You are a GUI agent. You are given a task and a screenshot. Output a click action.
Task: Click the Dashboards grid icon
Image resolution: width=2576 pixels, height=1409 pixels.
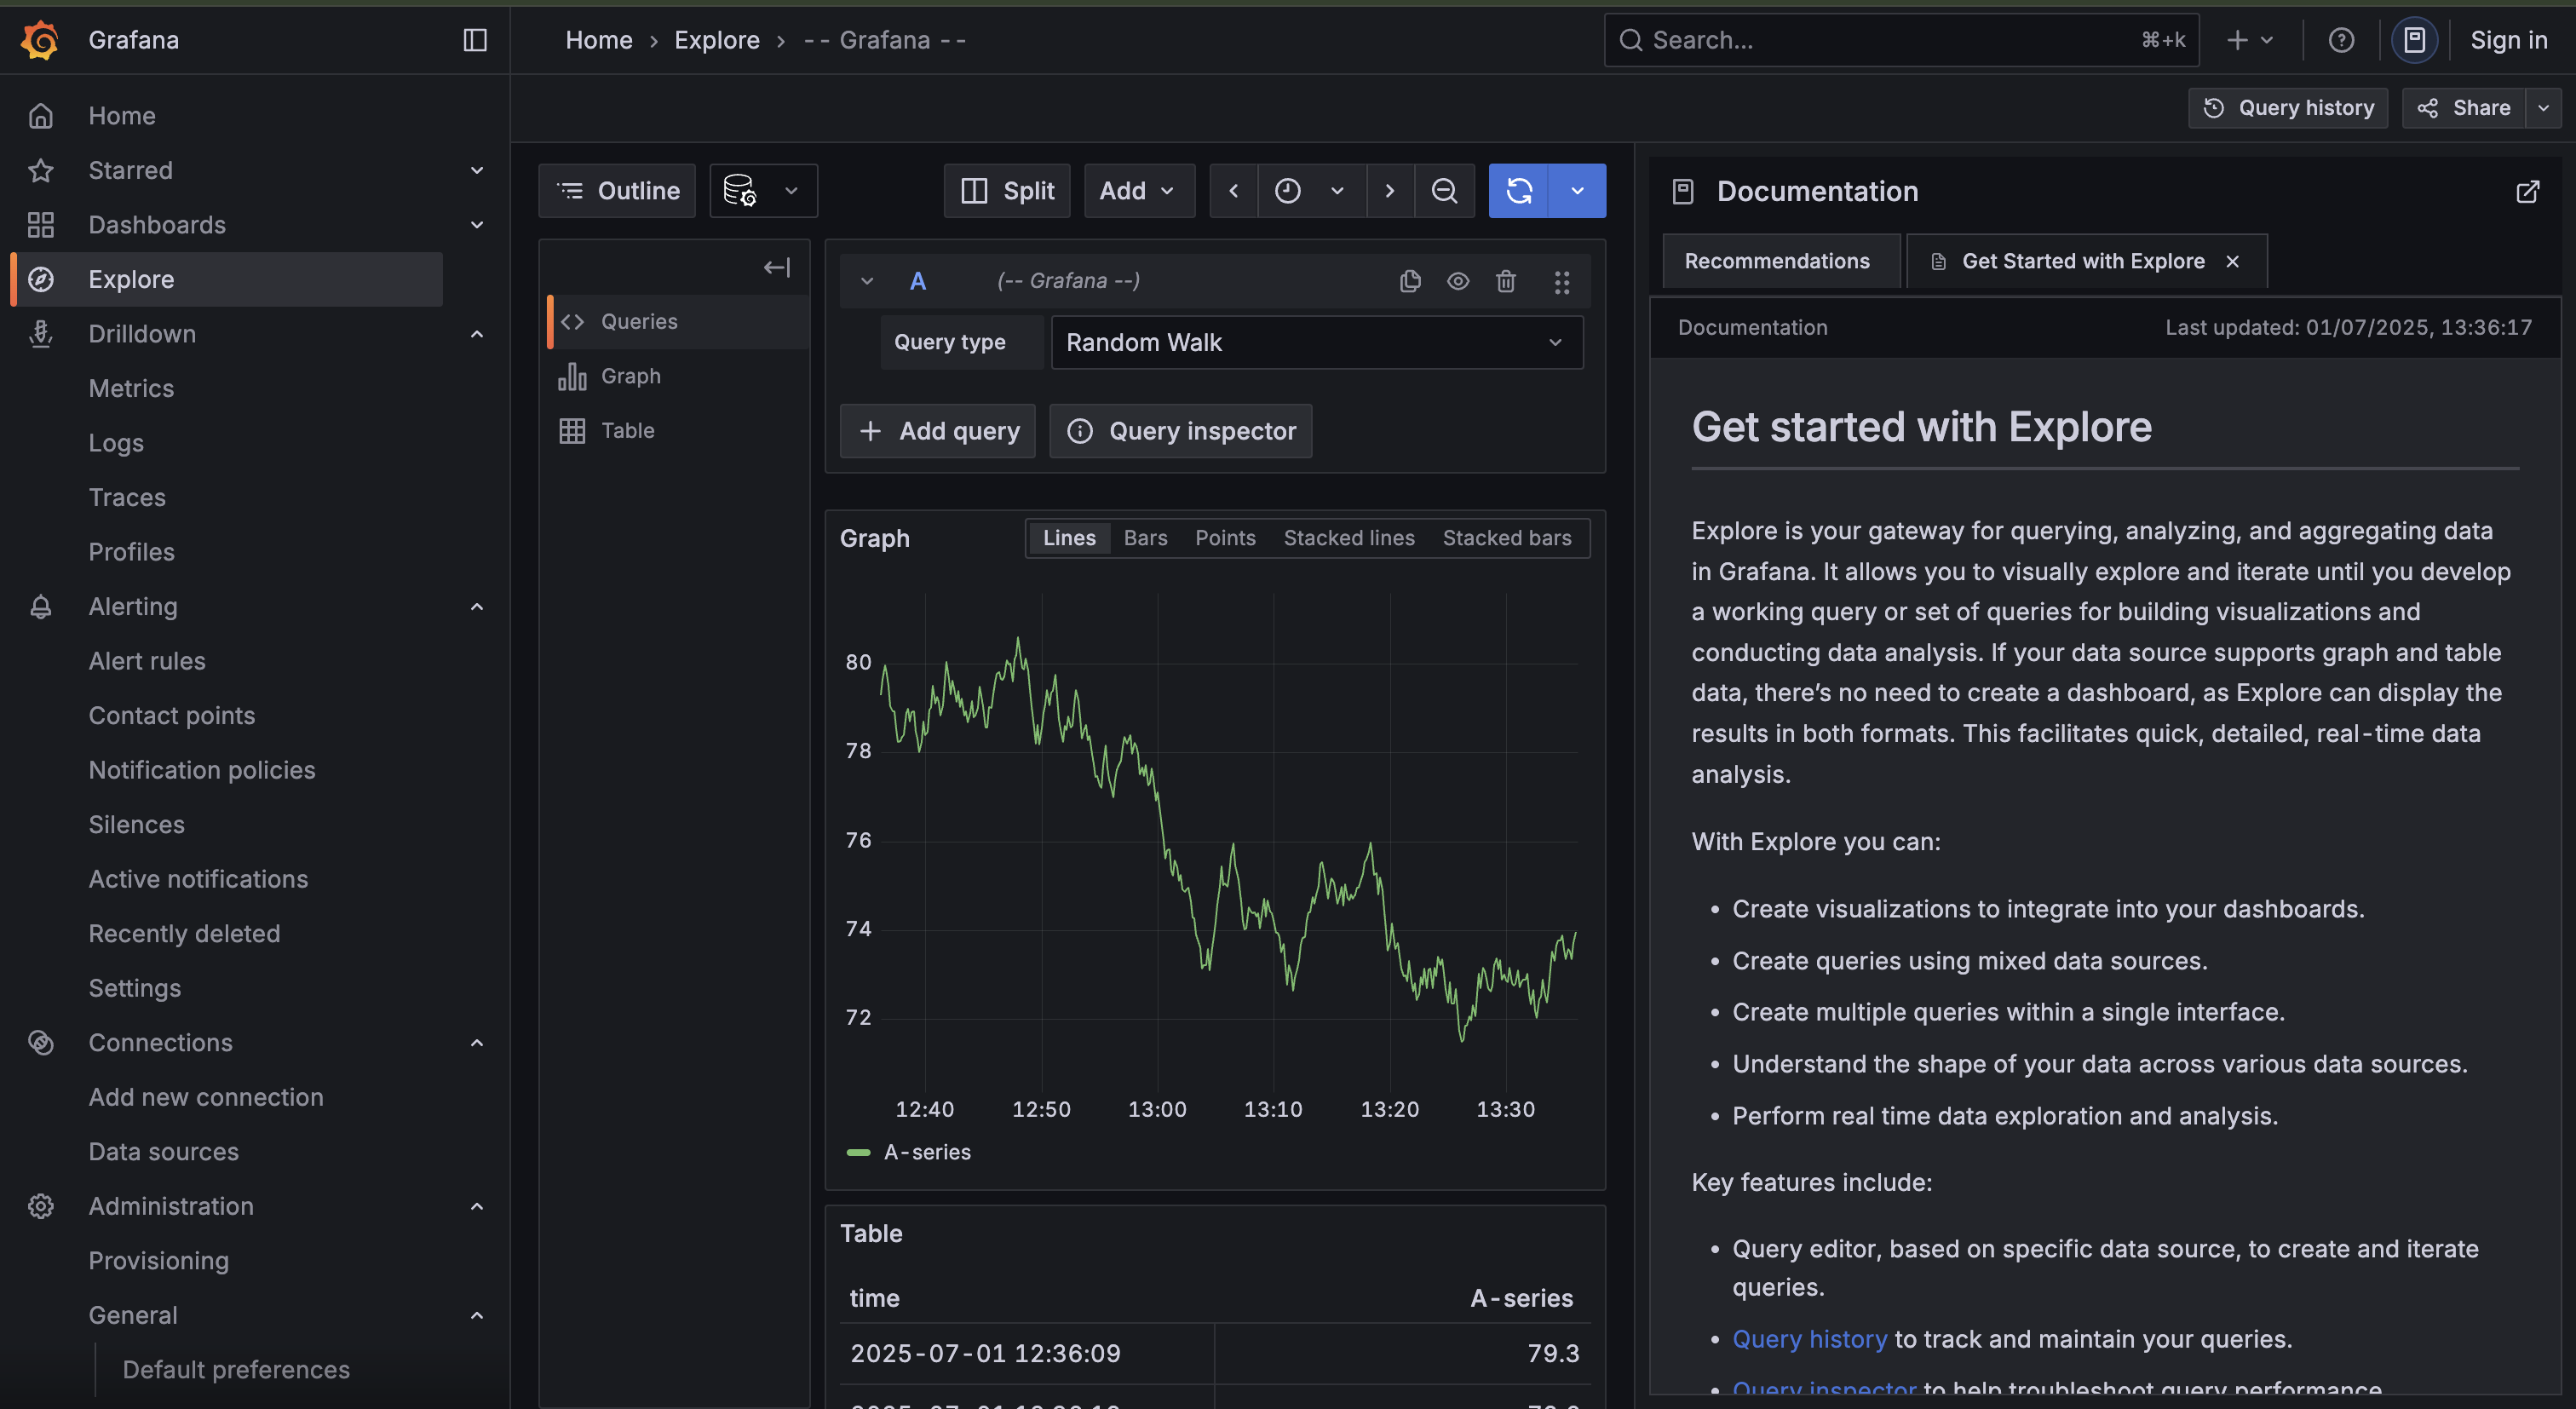point(41,225)
